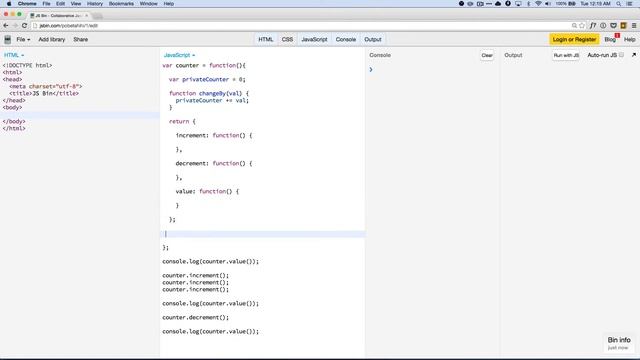The width and height of the screenshot is (640, 360).
Task: Click the 'value: function() {' line
Action: pyautogui.click(x=207, y=191)
